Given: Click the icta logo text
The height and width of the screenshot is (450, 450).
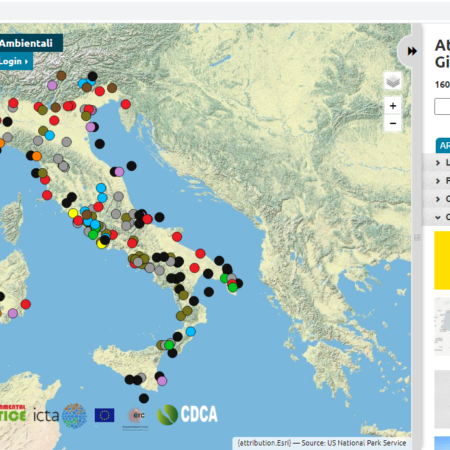Looking at the screenshot, I should click(46, 416).
